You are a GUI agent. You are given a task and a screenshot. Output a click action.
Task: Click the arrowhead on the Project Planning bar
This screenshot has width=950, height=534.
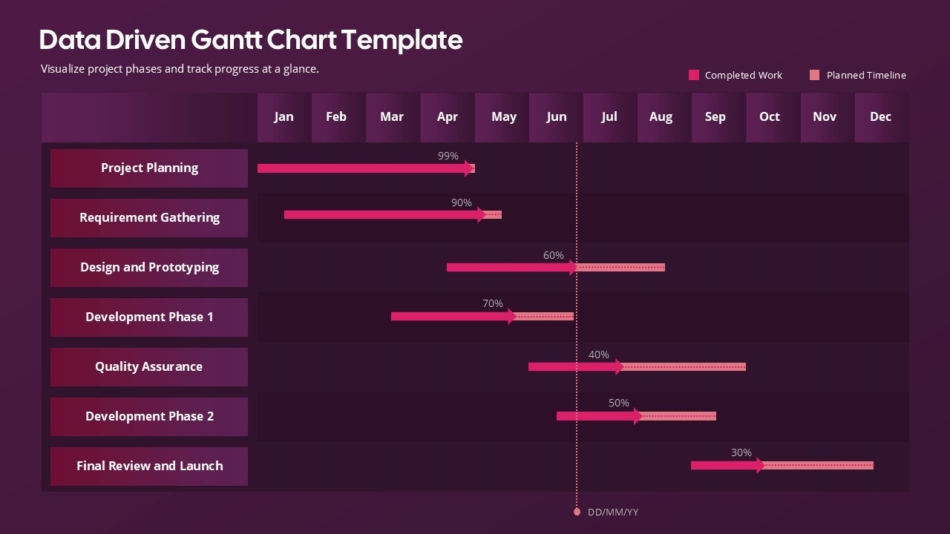tap(469, 168)
